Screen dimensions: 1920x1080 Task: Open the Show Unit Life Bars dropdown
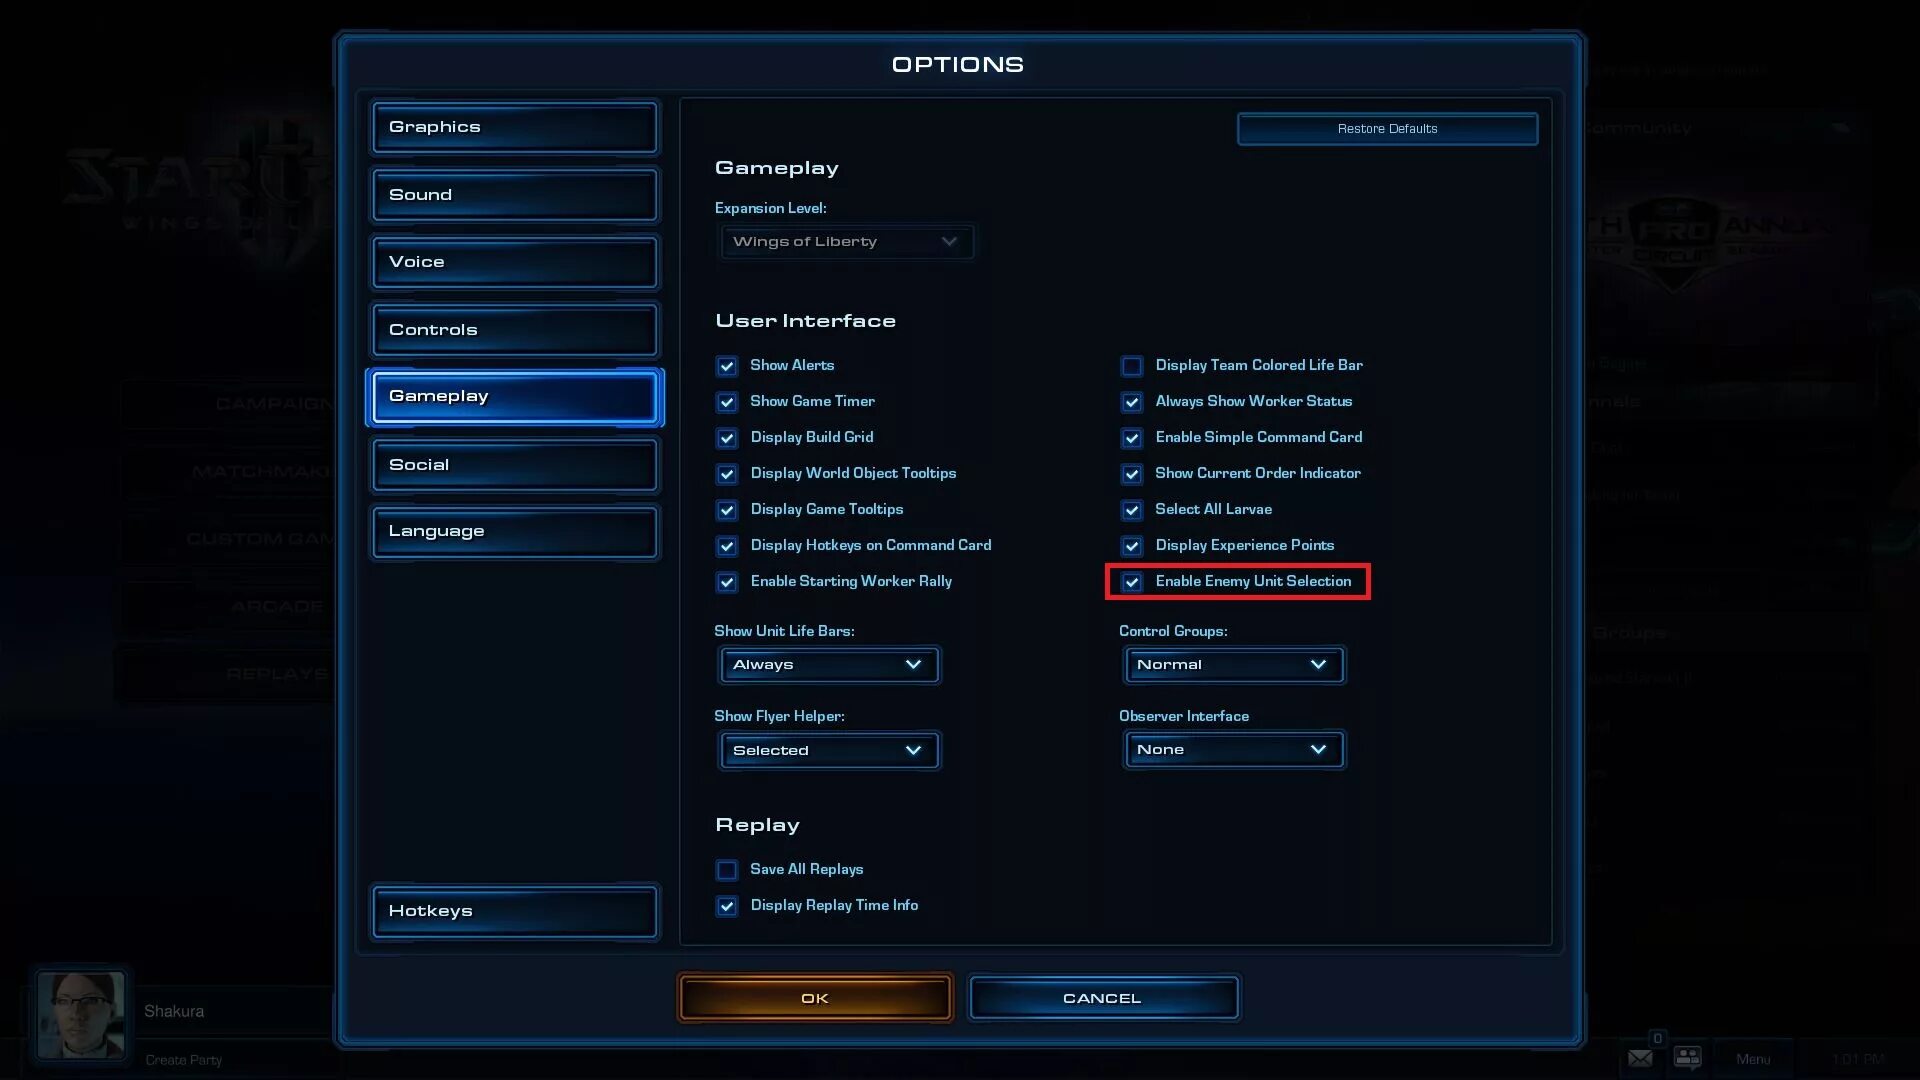(827, 663)
